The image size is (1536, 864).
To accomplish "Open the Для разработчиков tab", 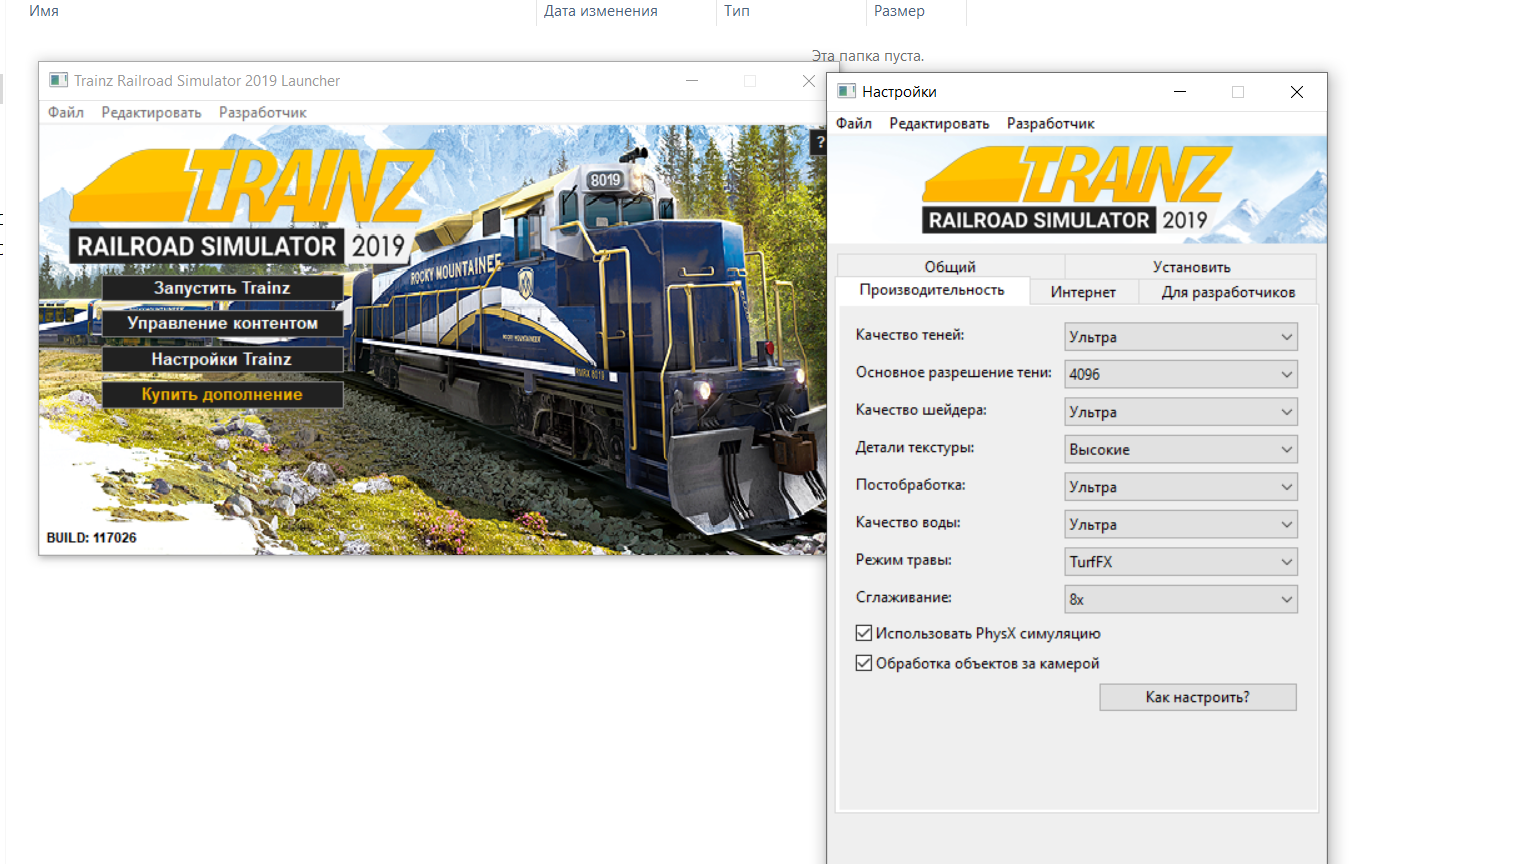I will pos(1228,292).
